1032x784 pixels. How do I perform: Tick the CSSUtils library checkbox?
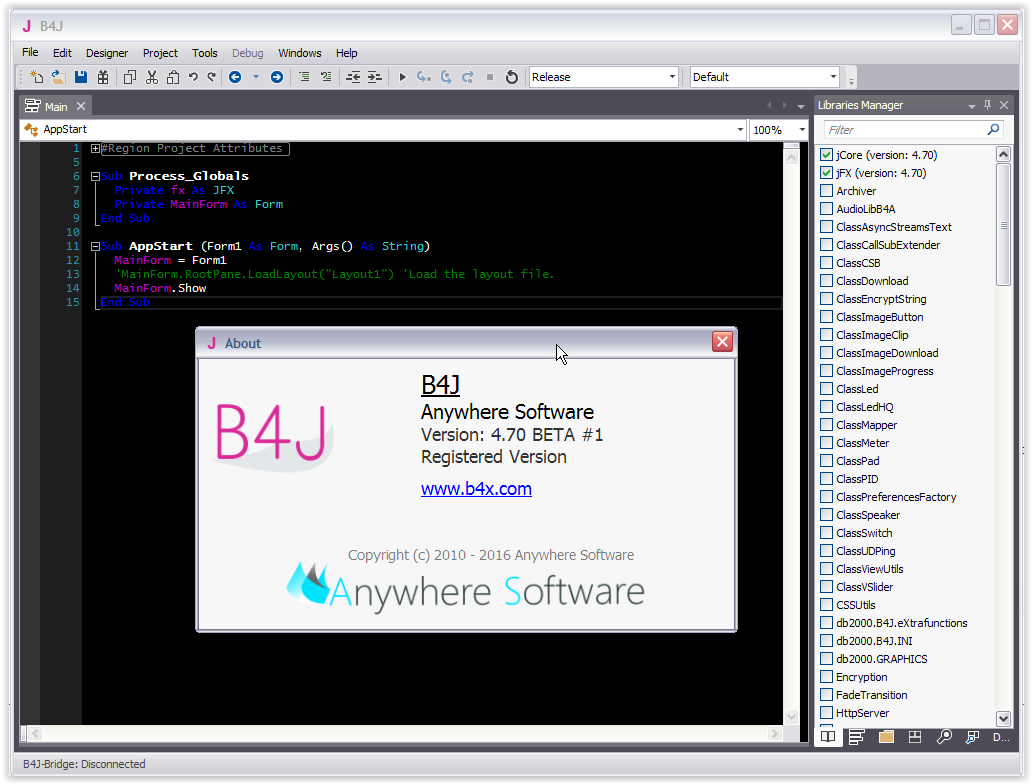(827, 604)
